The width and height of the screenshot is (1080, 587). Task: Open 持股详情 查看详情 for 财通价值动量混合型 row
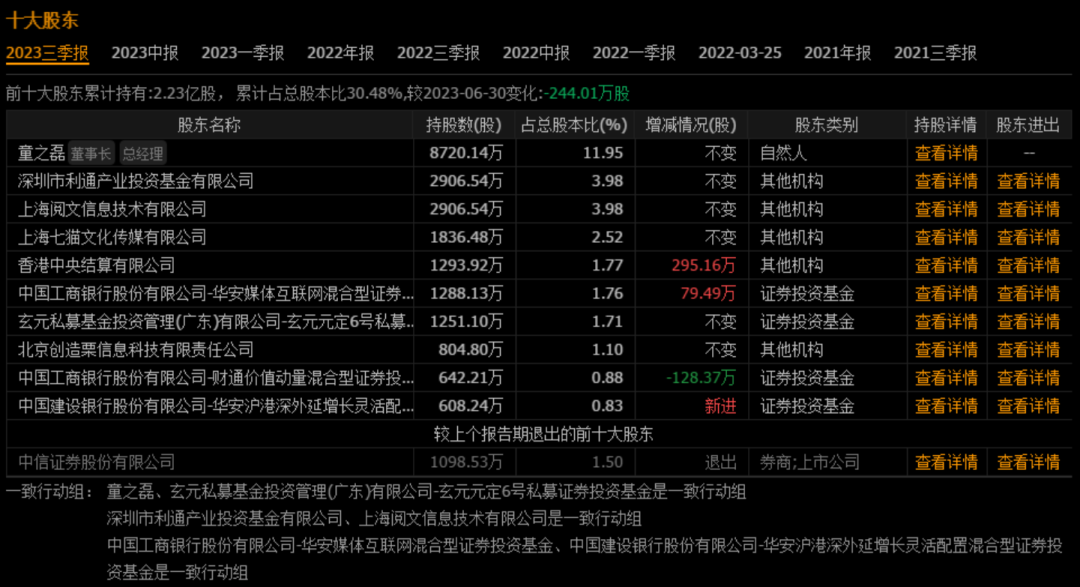[946, 378]
